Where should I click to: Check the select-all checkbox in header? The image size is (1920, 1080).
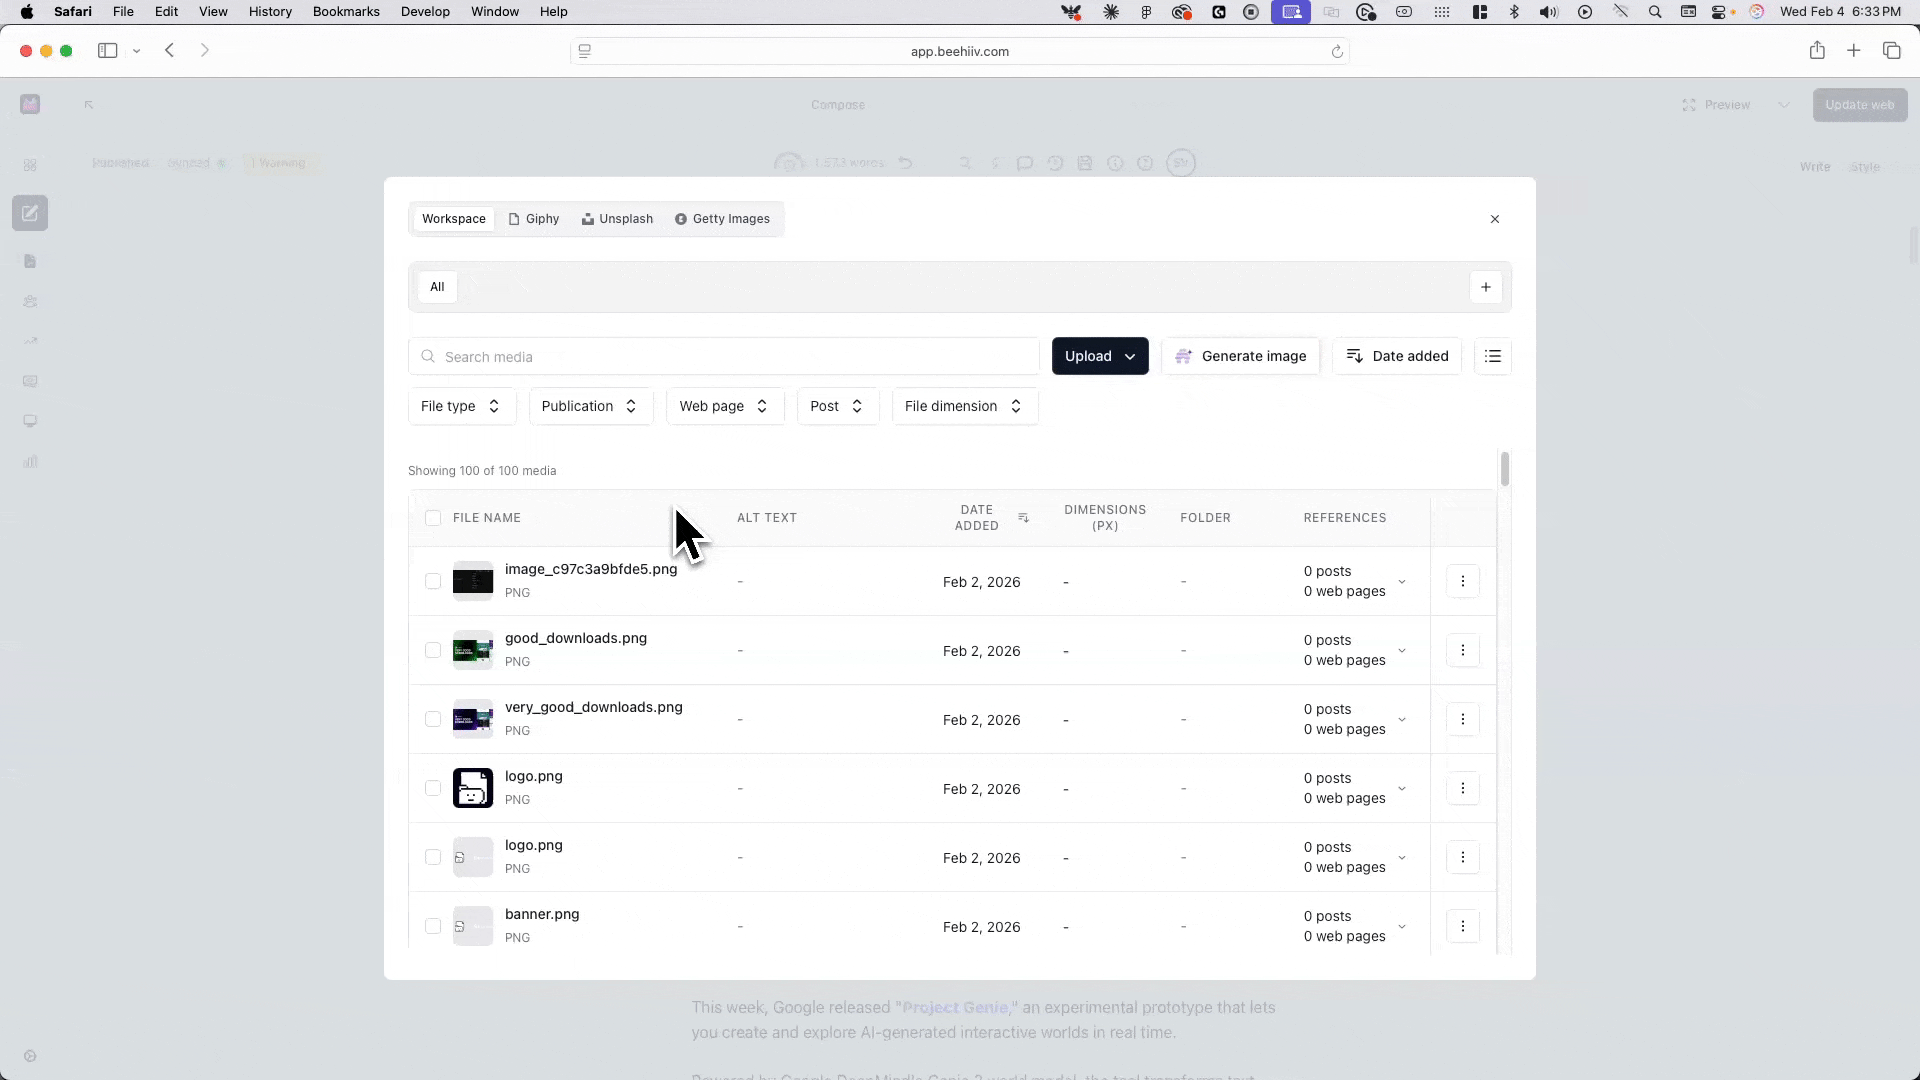coord(433,518)
